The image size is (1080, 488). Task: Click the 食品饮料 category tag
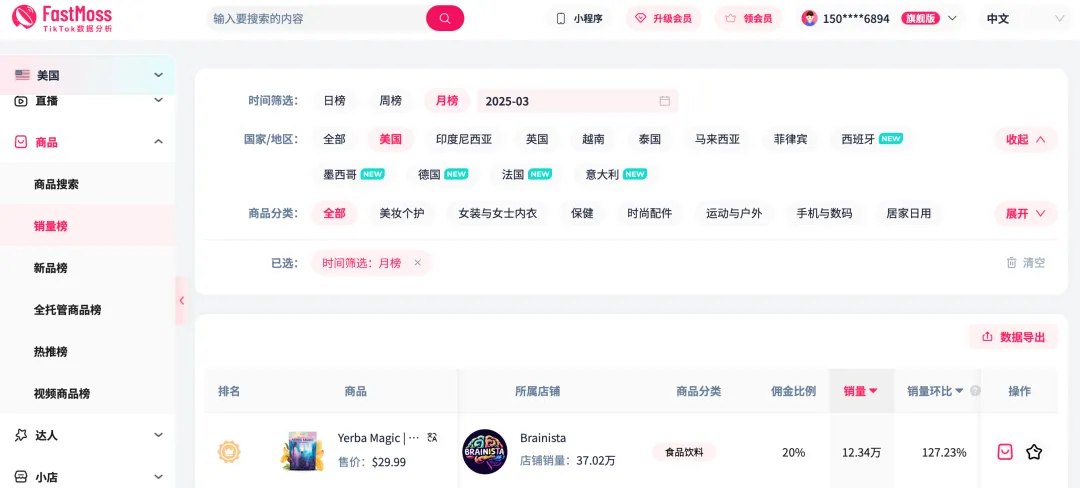click(684, 452)
